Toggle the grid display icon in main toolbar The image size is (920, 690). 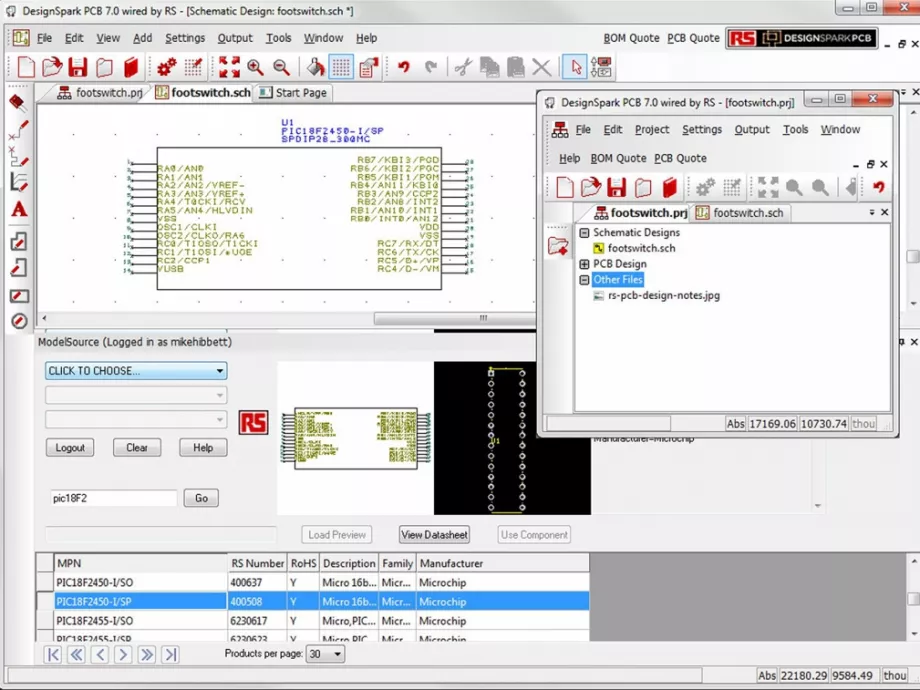click(x=341, y=67)
